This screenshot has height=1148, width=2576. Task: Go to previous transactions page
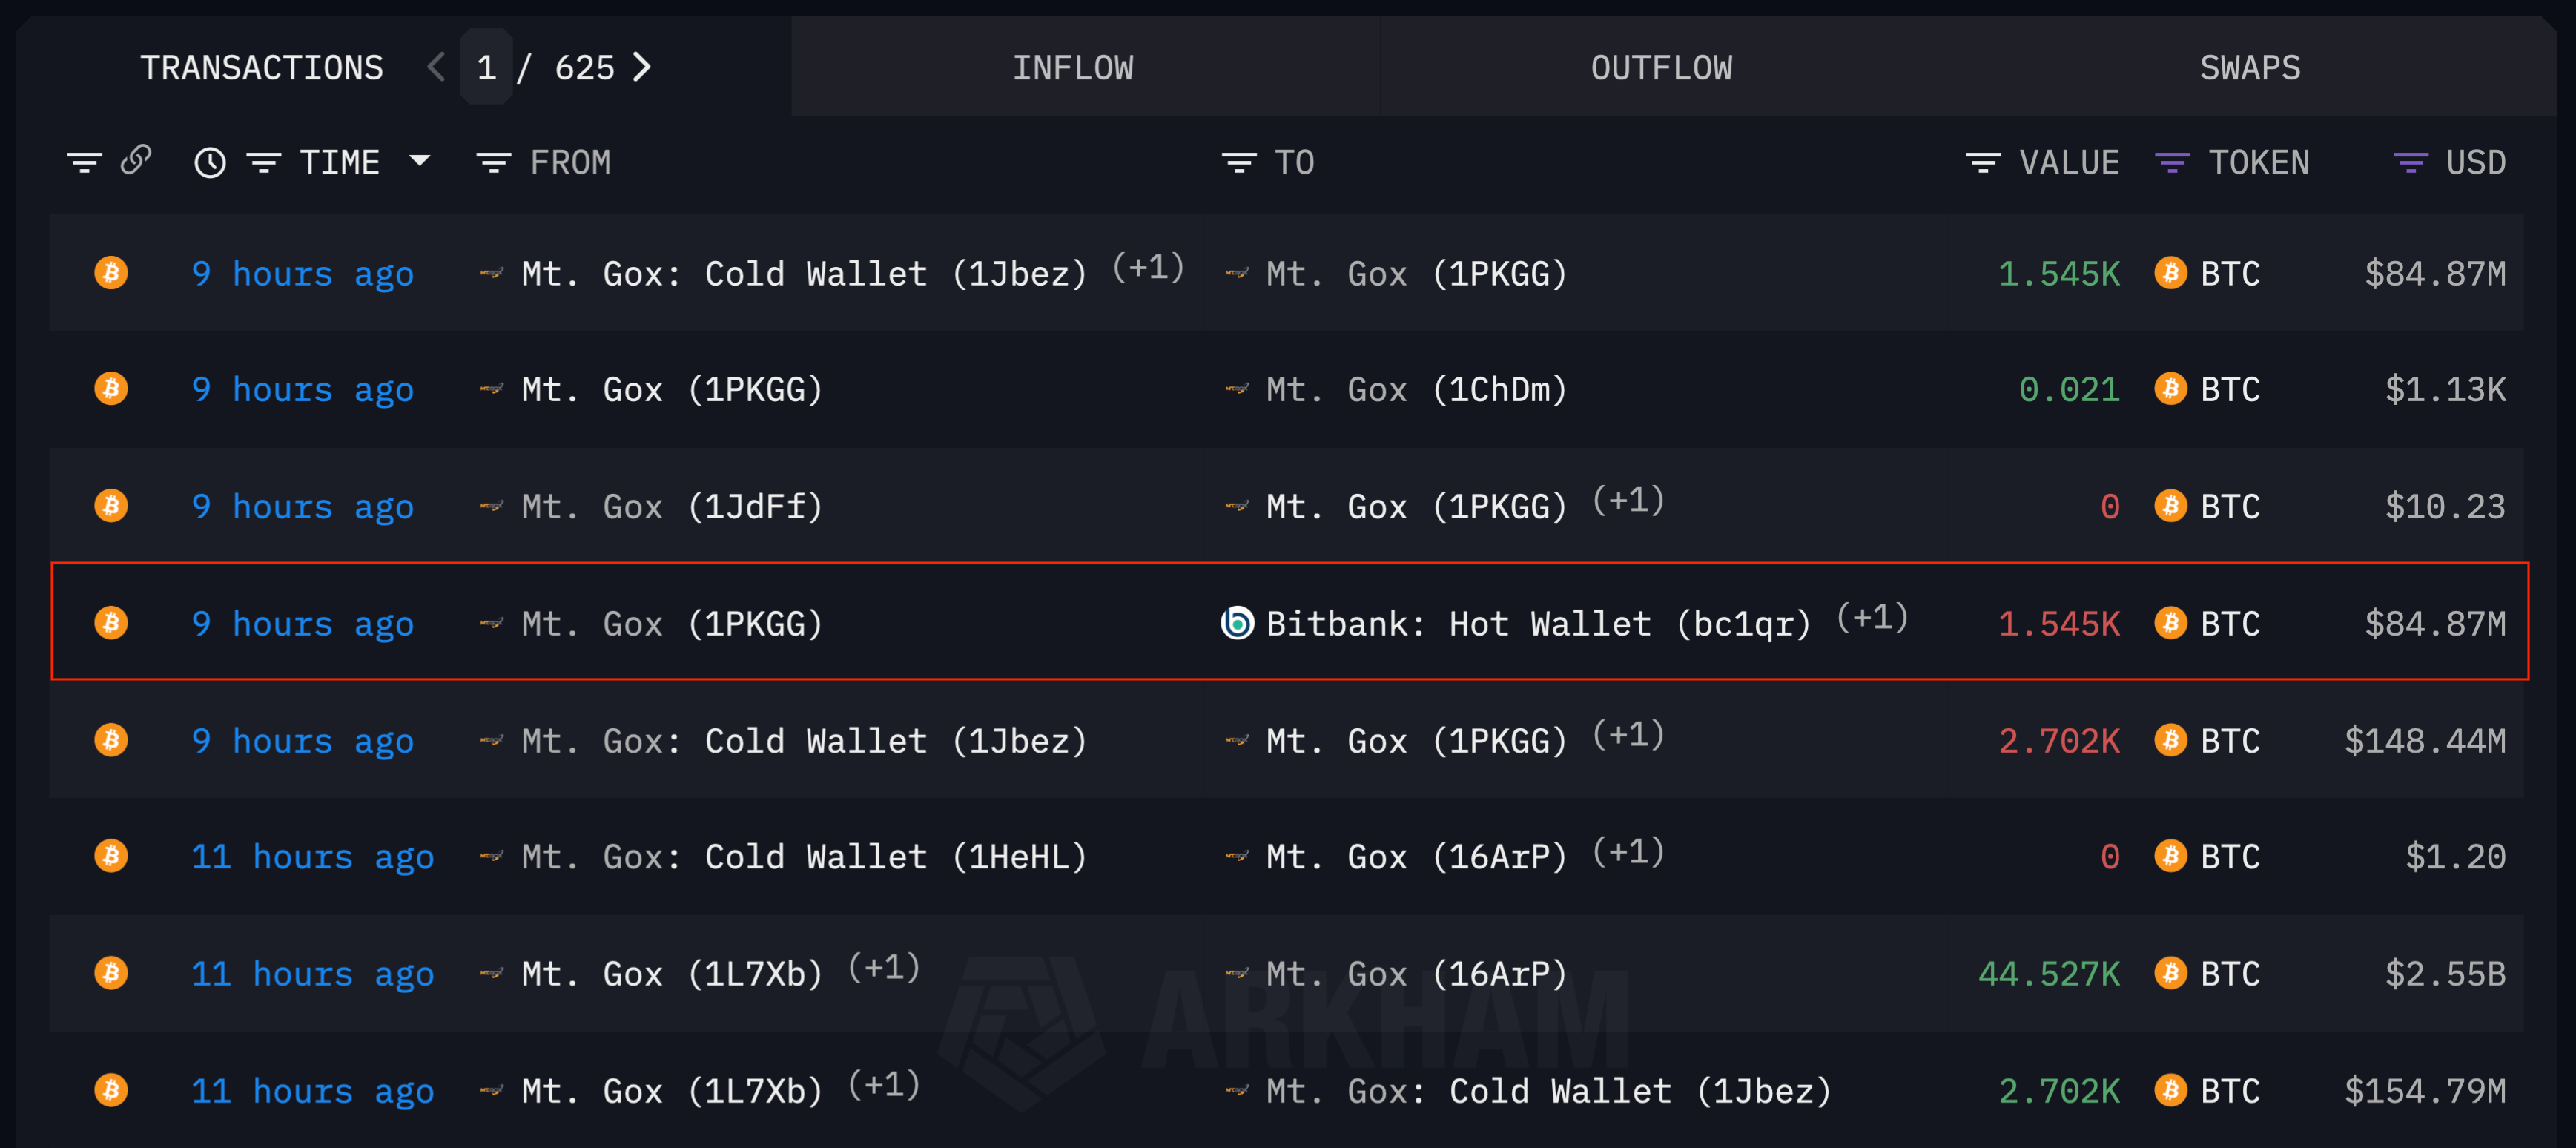[x=436, y=67]
